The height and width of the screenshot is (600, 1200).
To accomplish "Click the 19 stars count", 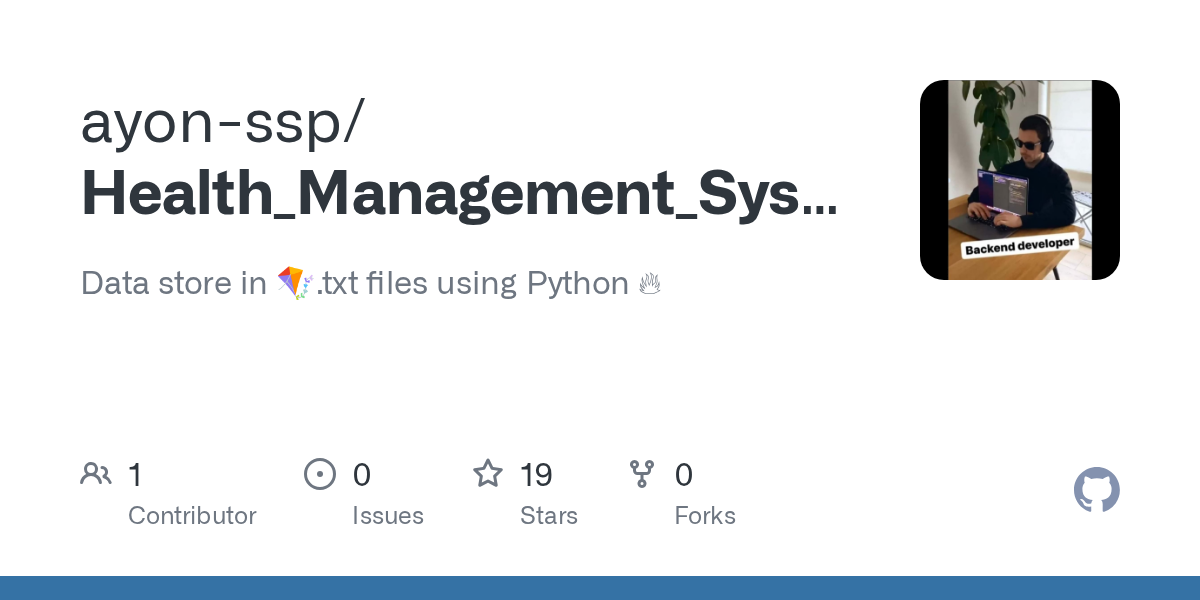I will [537, 475].
